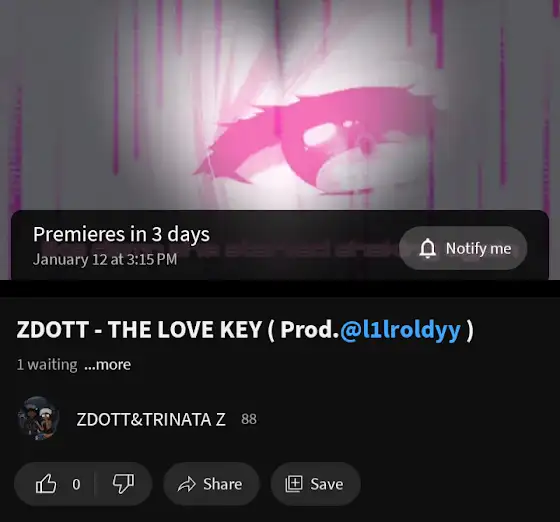The width and height of the screenshot is (560, 522).
Task: Click the Premieres in 3 days heading
Action: pyautogui.click(x=121, y=235)
